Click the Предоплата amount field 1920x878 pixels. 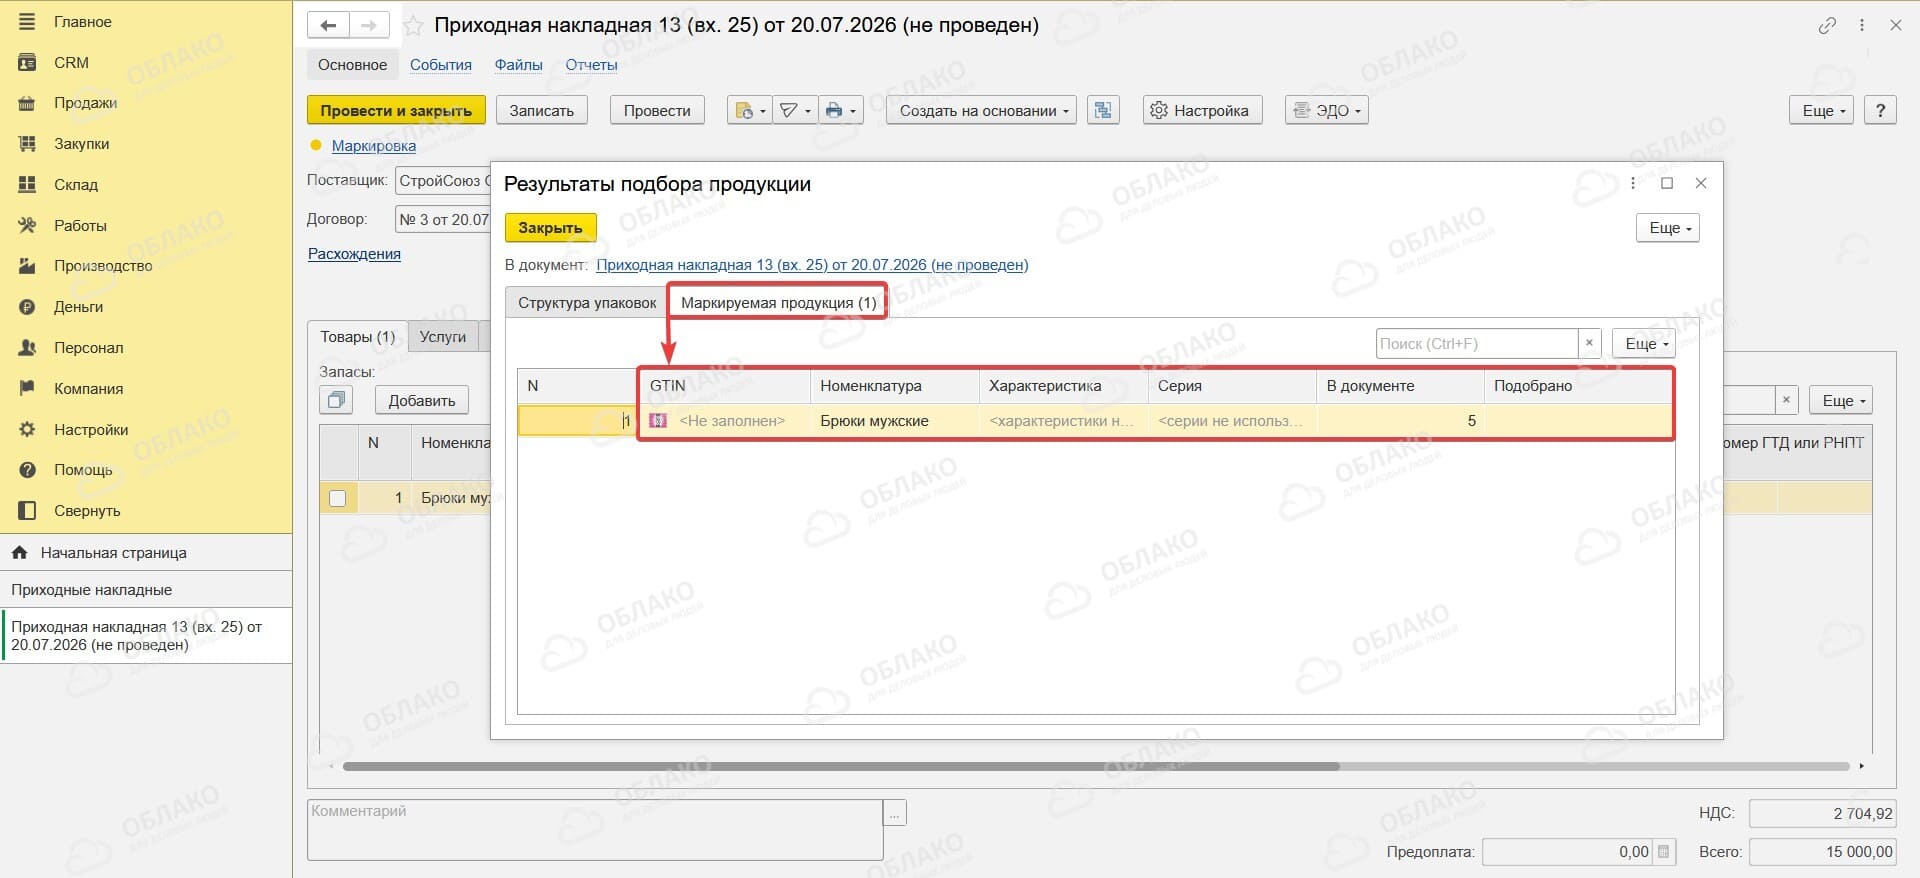pyautogui.click(x=1567, y=852)
